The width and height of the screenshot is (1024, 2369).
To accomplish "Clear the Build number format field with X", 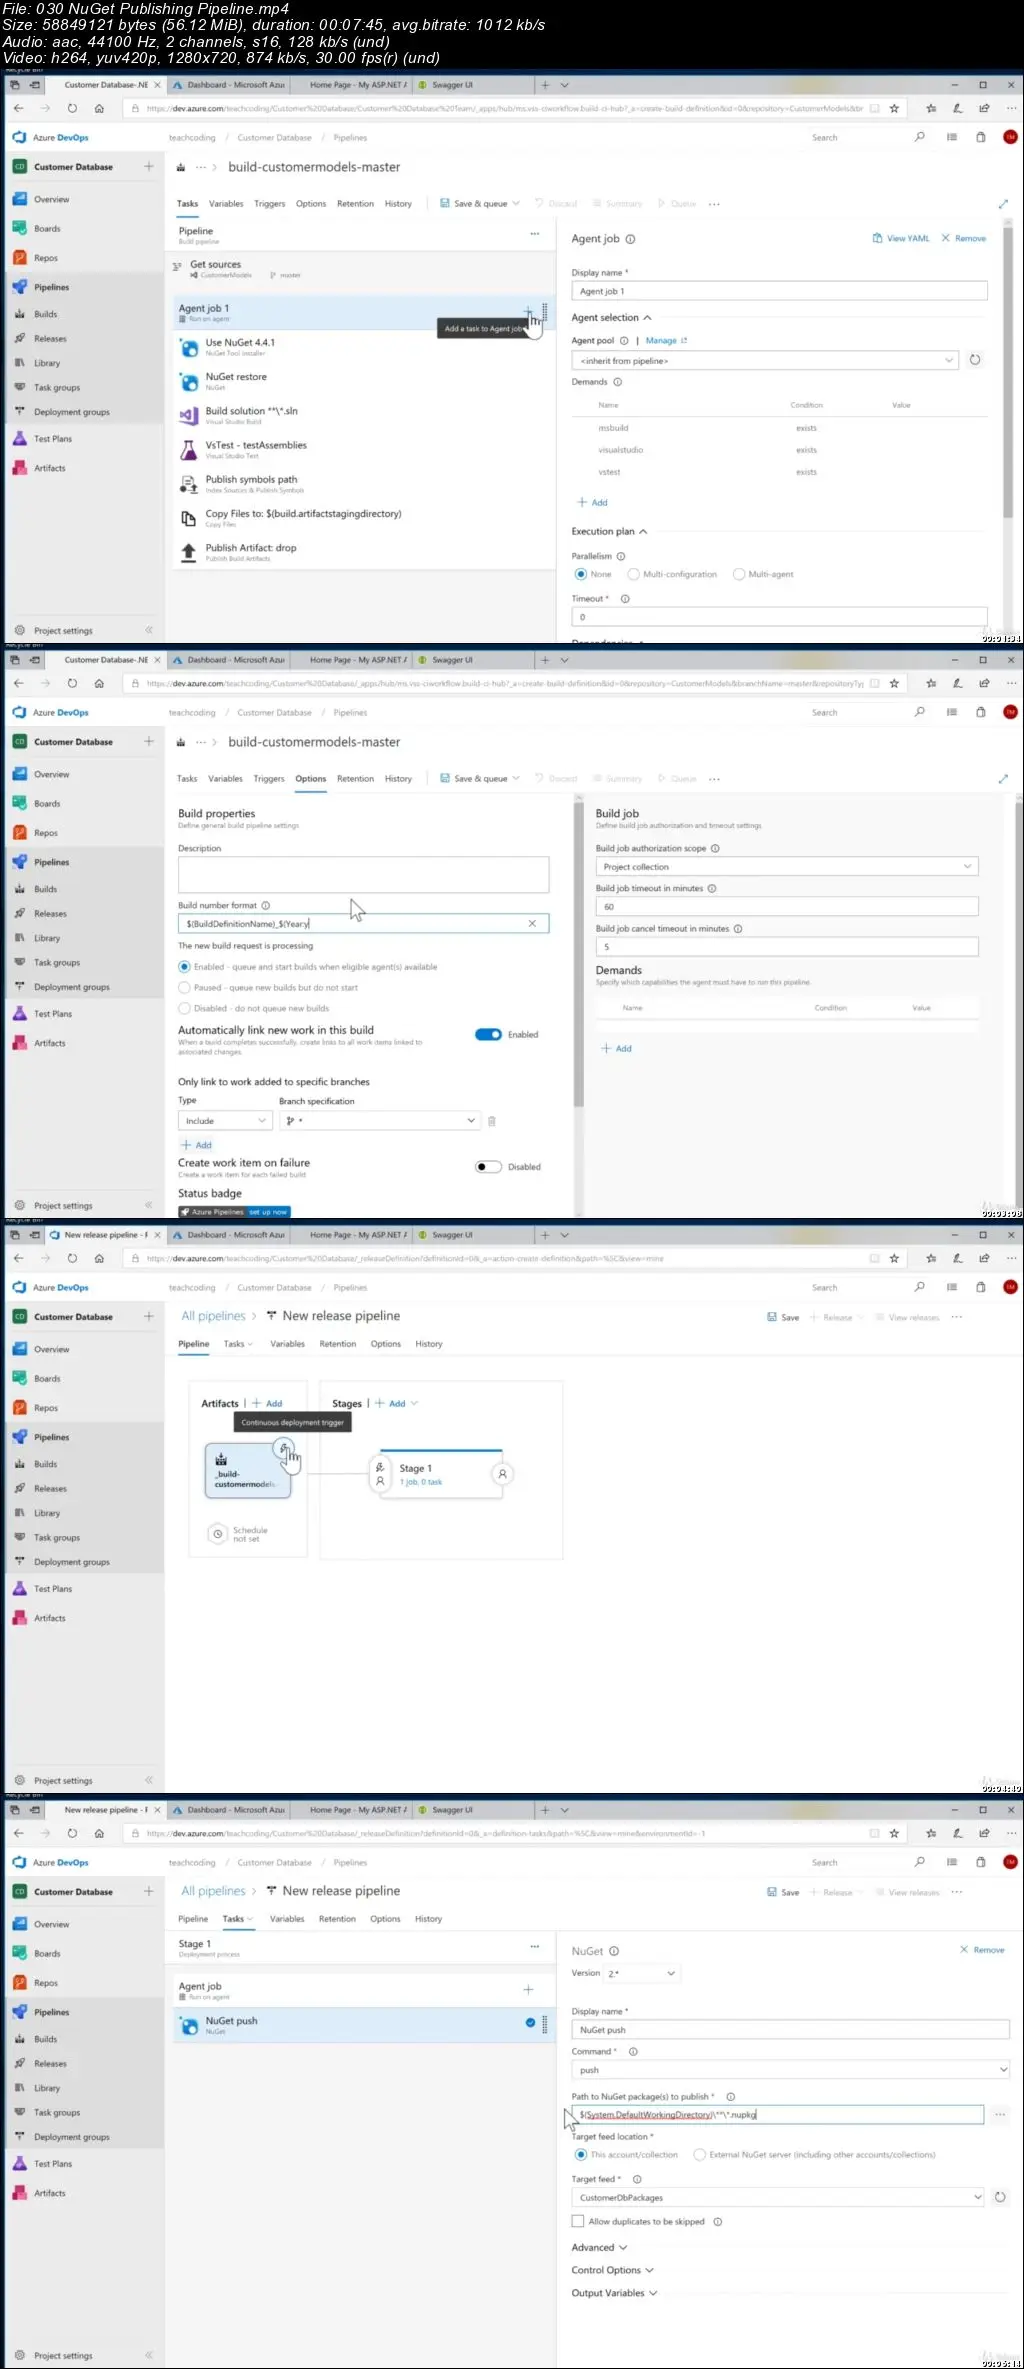I will pyautogui.click(x=533, y=923).
